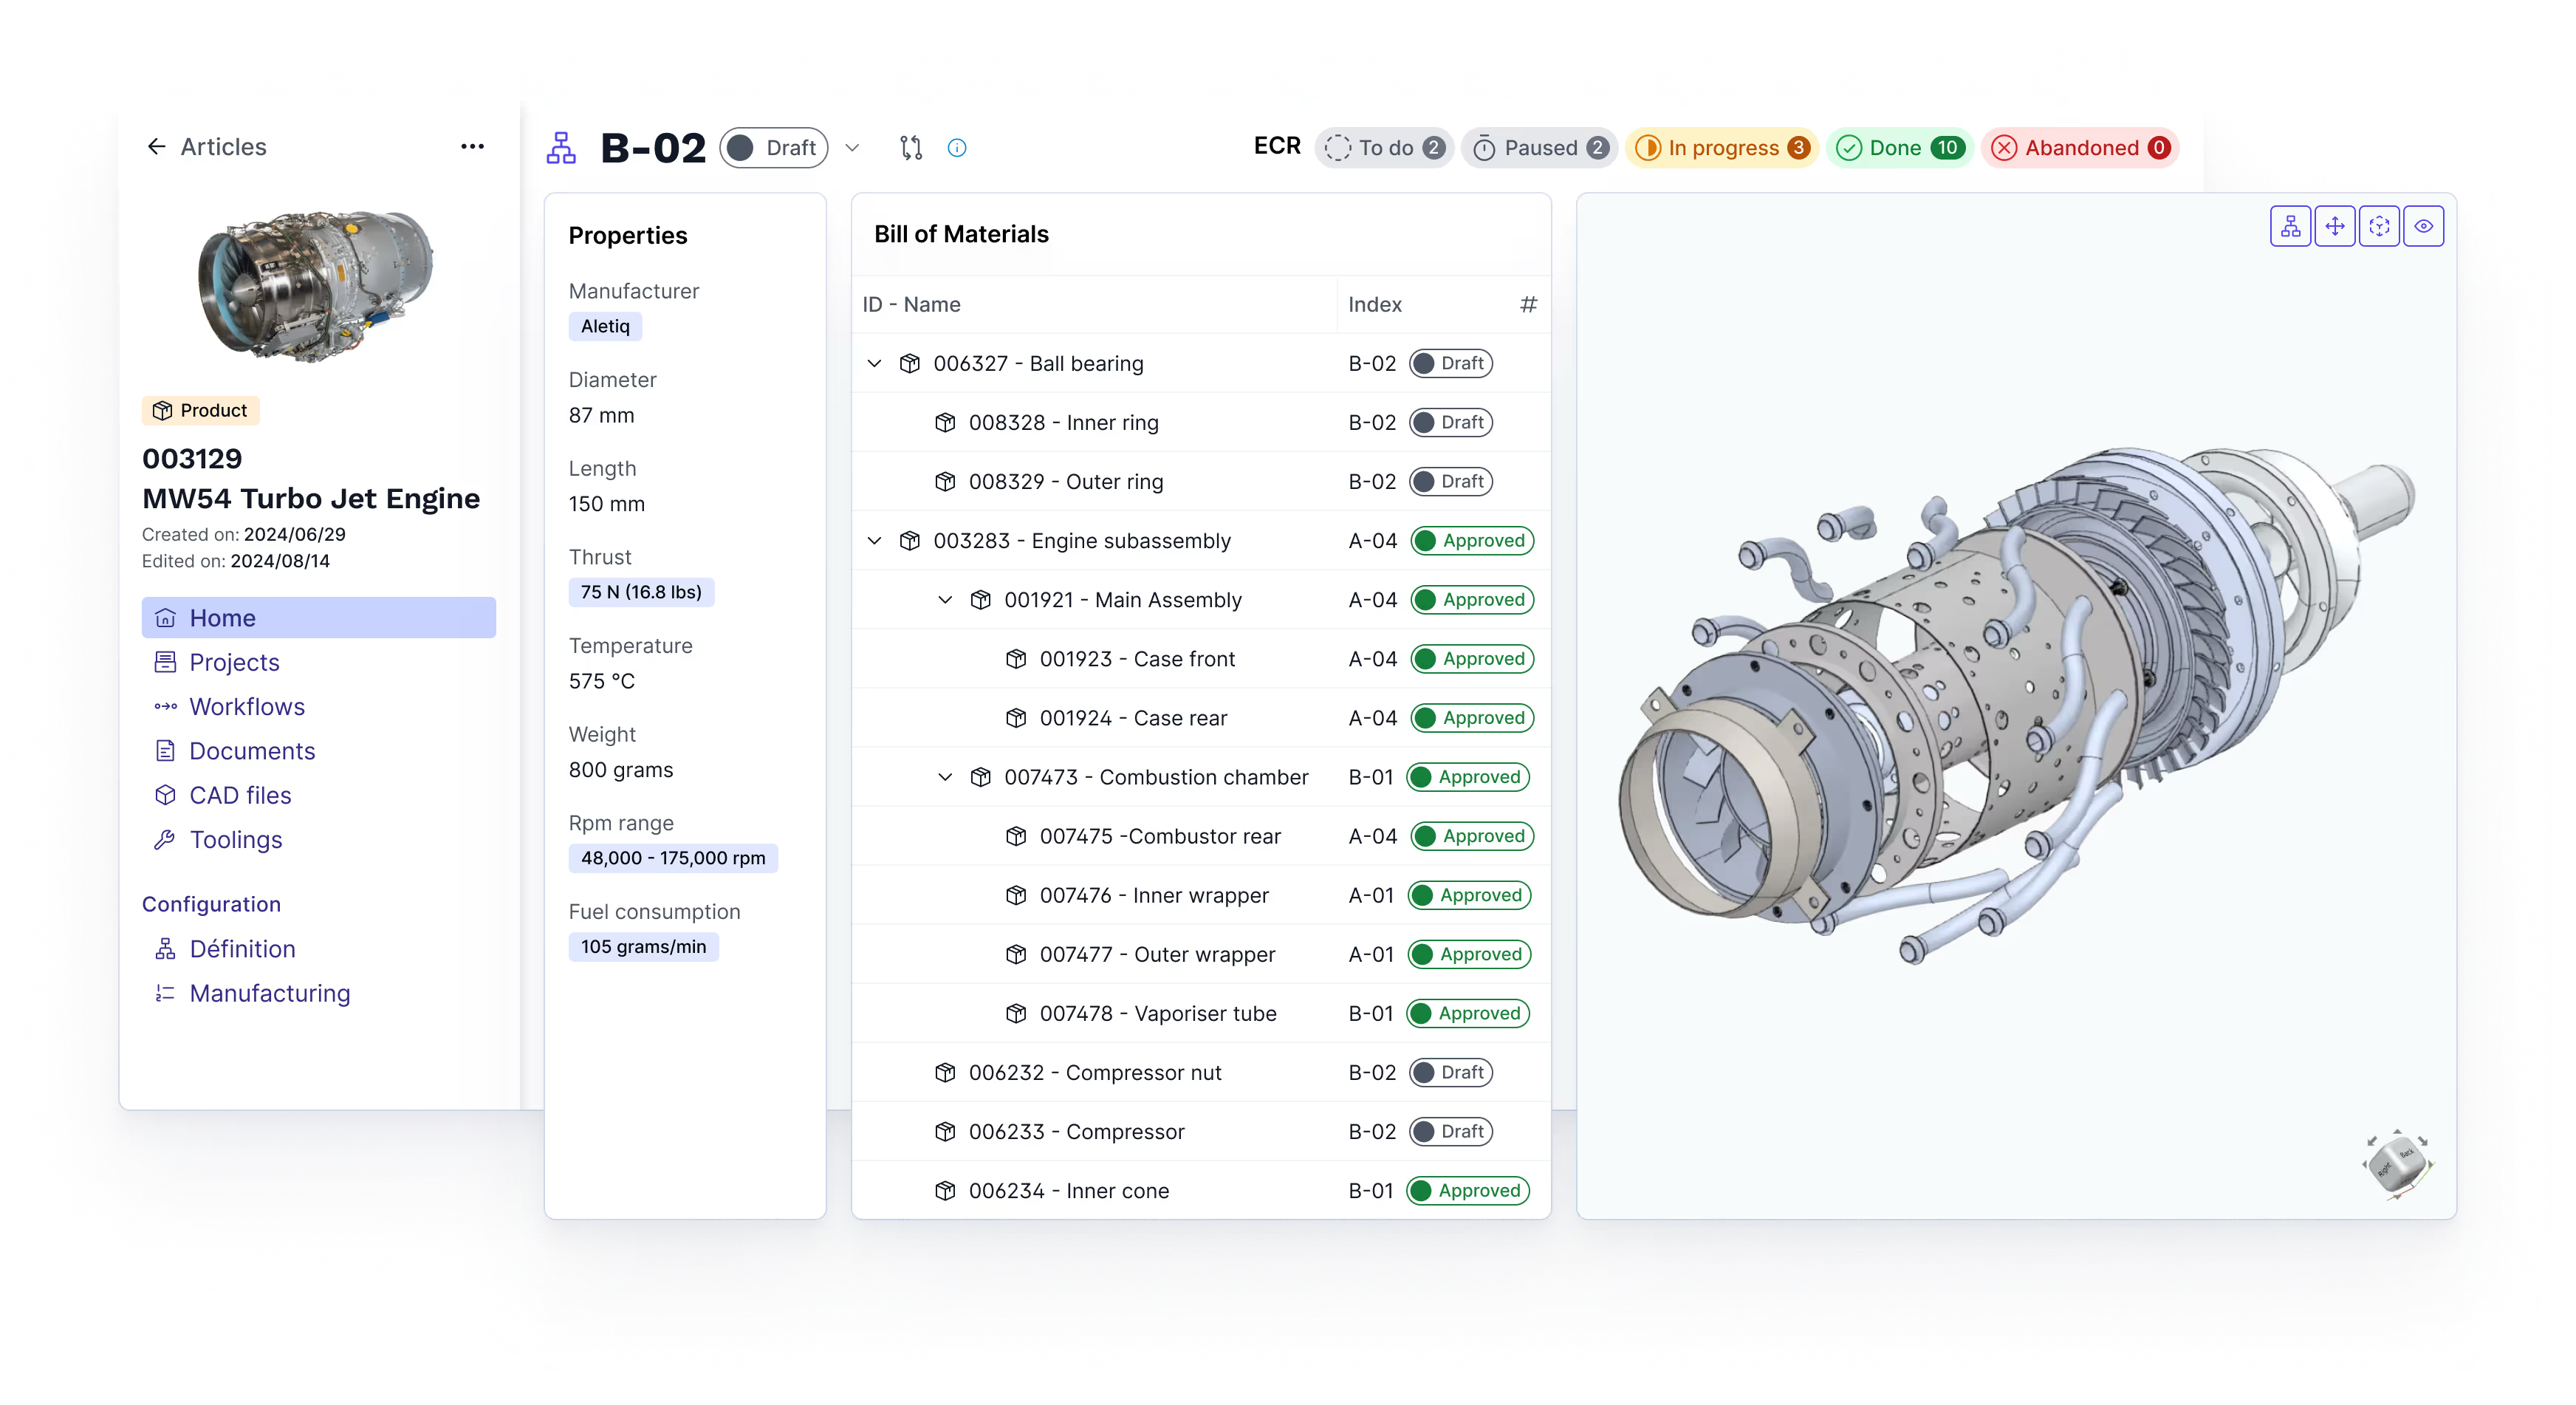Toggle the eye visibility icon in viewer
The width and height of the screenshot is (2576, 1405).
[x=2424, y=226]
